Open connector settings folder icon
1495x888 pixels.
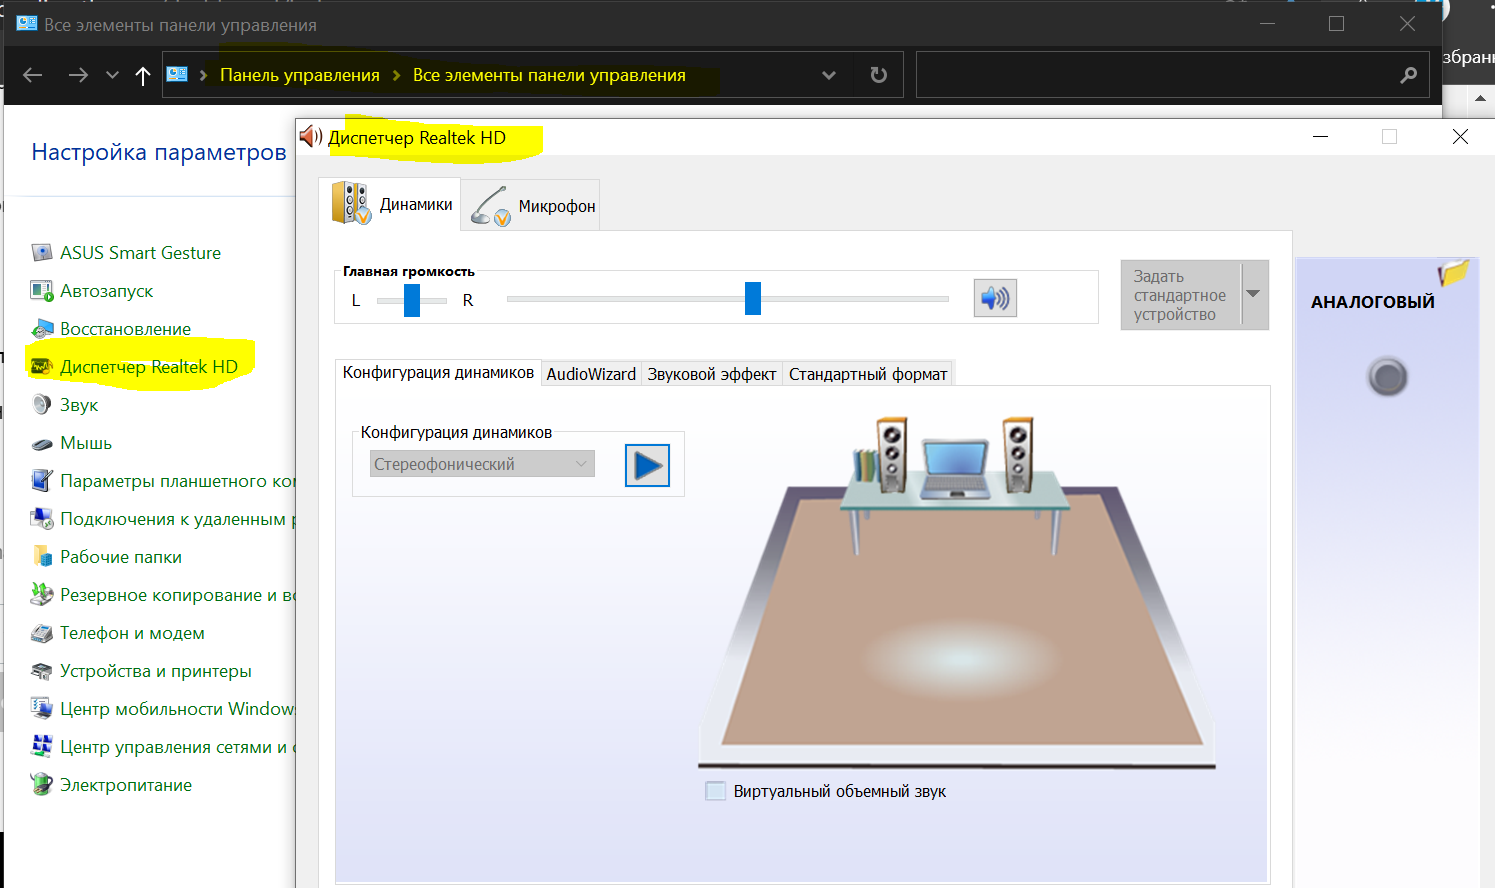click(x=1452, y=273)
